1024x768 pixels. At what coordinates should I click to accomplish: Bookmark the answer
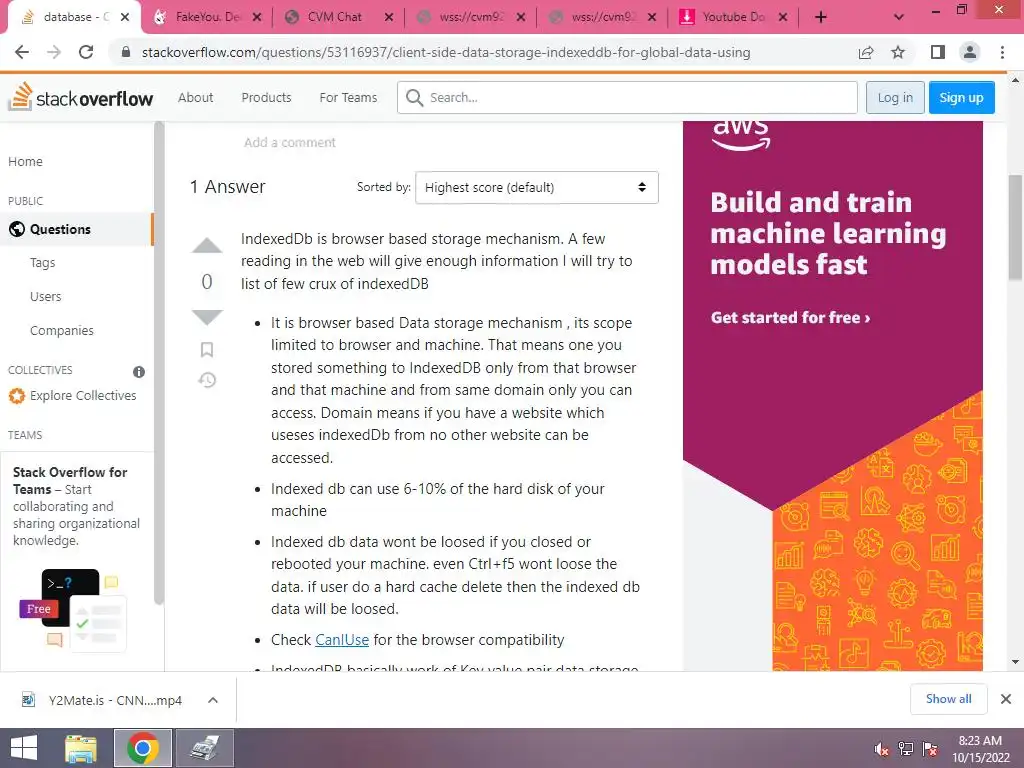[x=207, y=349]
